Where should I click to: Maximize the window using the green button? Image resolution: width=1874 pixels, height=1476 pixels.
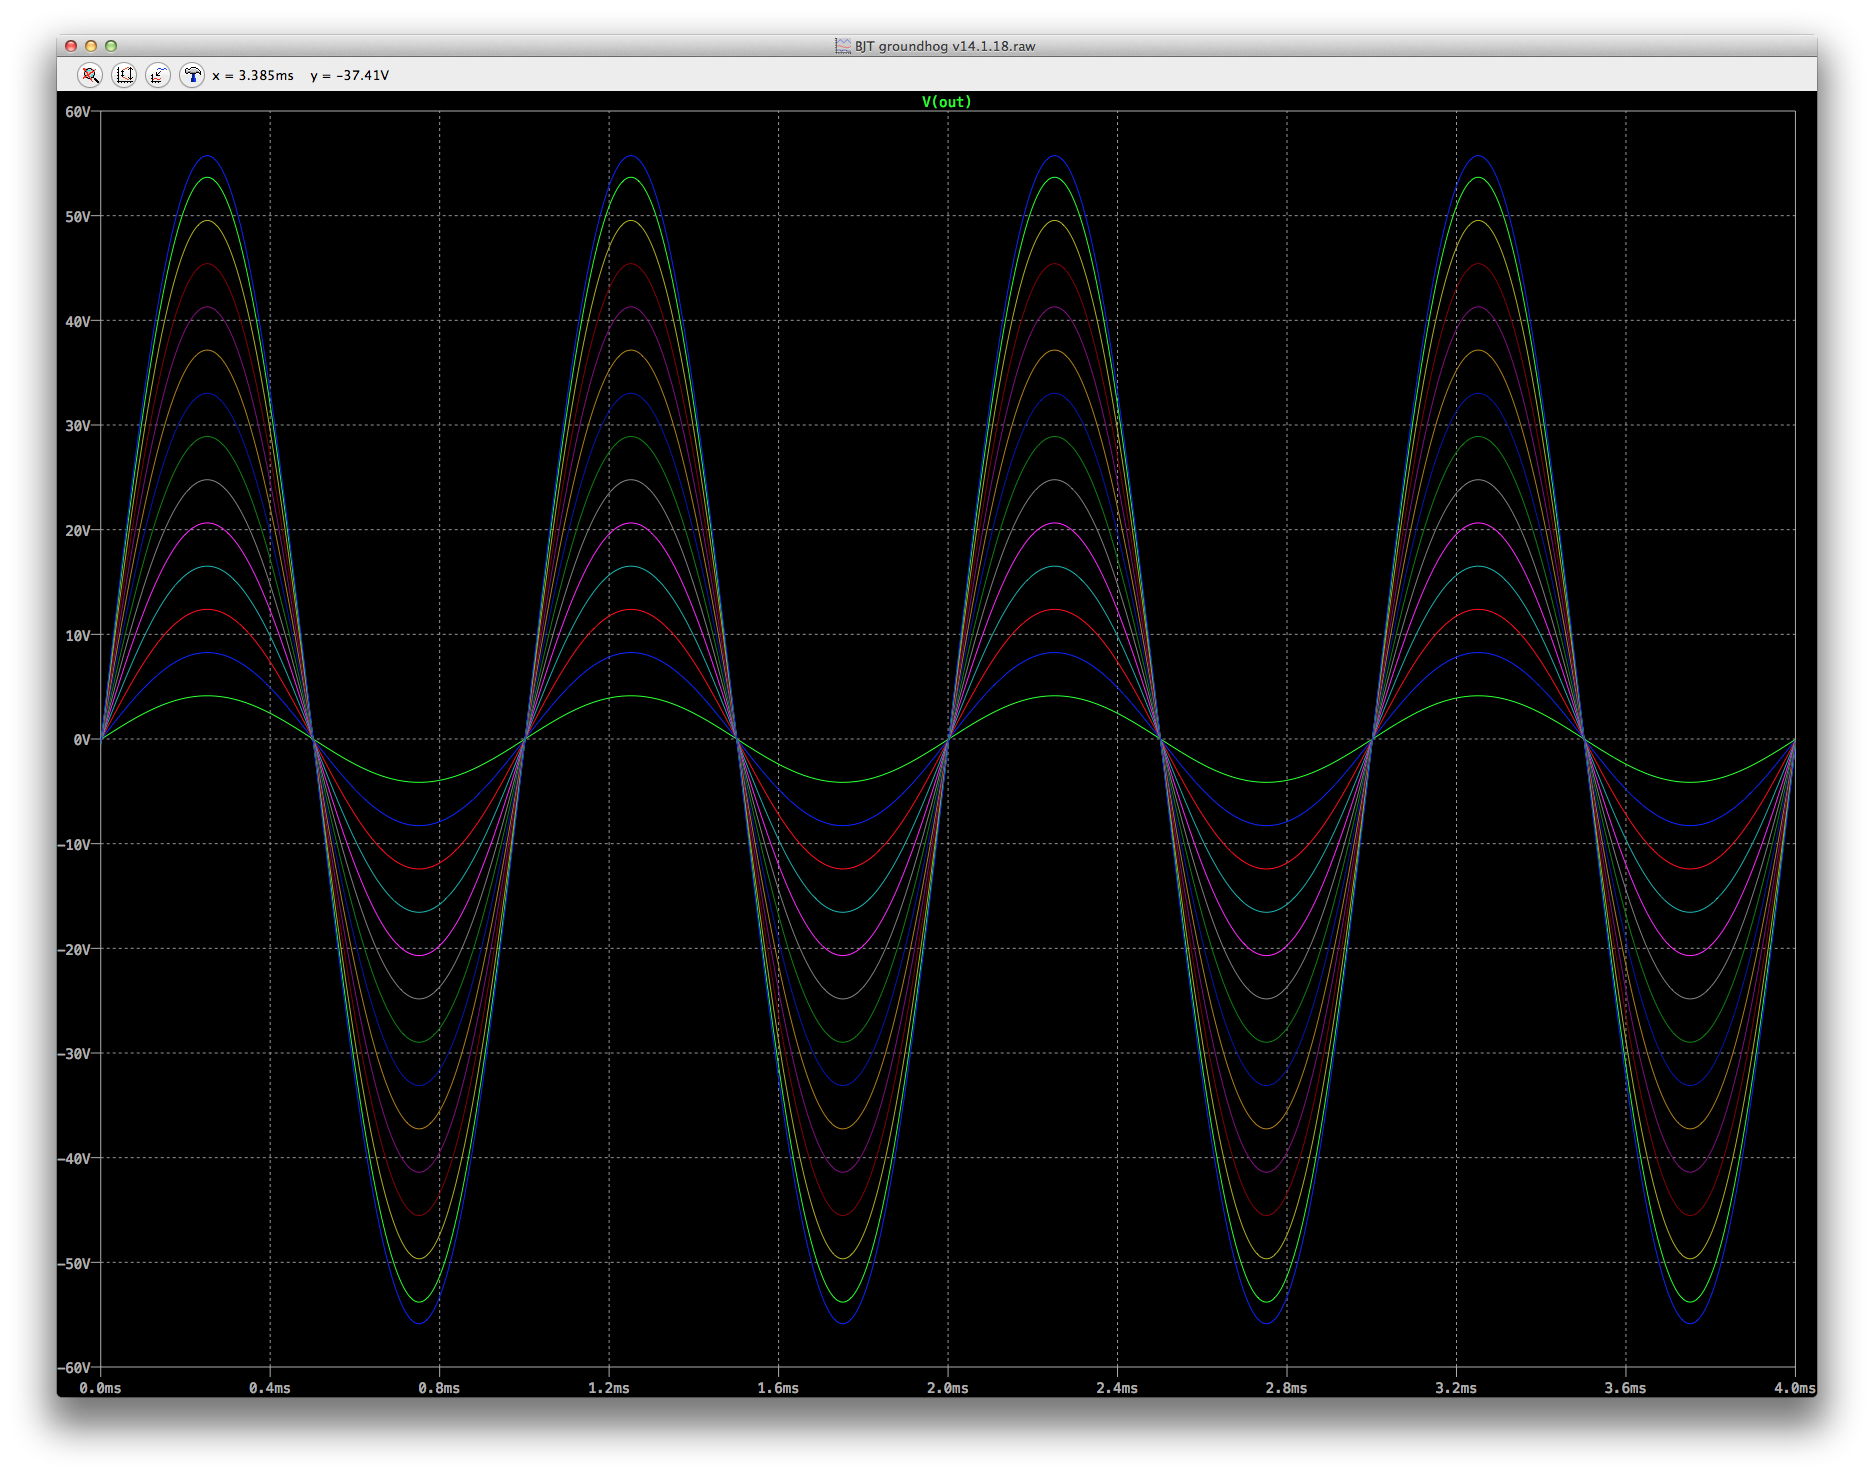[x=111, y=46]
